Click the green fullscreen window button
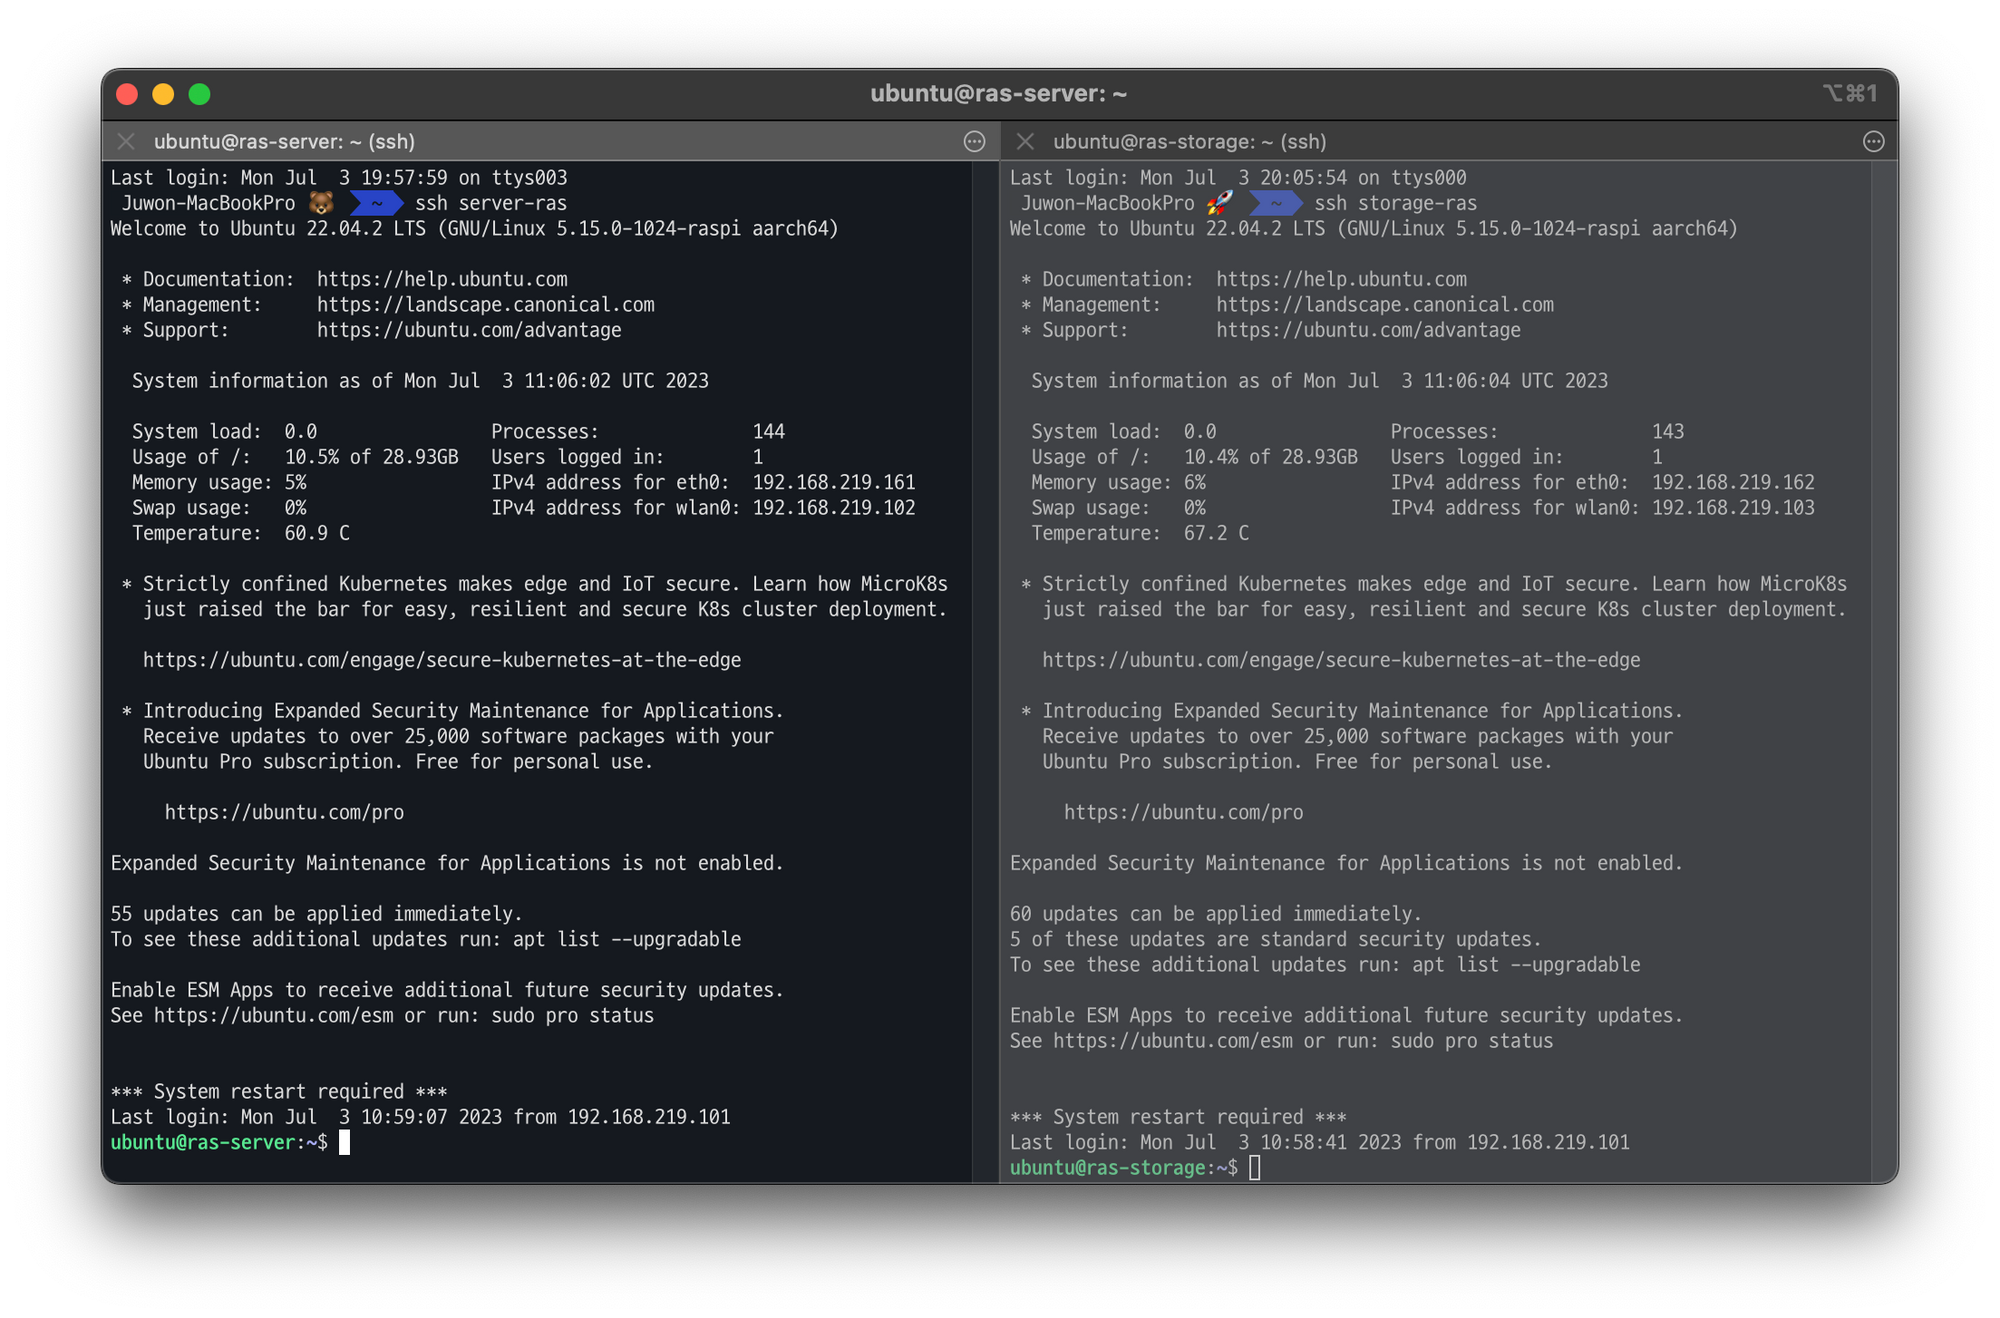Image resolution: width=2000 pixels, height=1318 pixels. [x=200, y=94]
